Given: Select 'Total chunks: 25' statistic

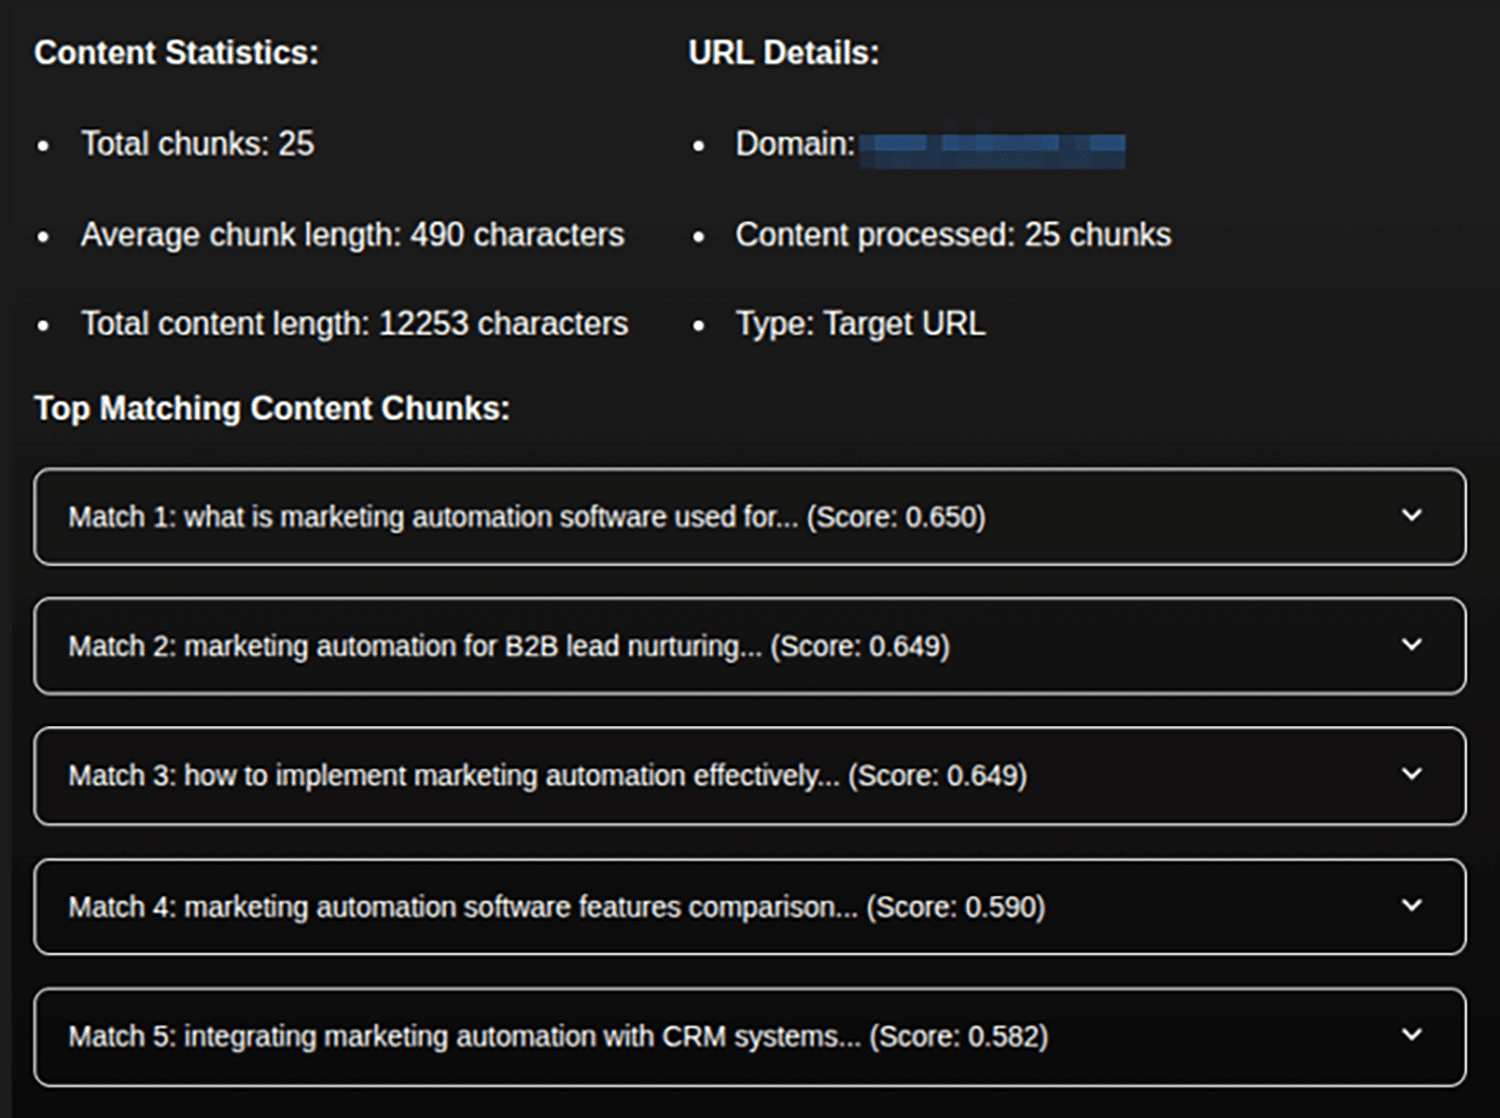Looking at the screenshot, I should [x=197, y=144].
